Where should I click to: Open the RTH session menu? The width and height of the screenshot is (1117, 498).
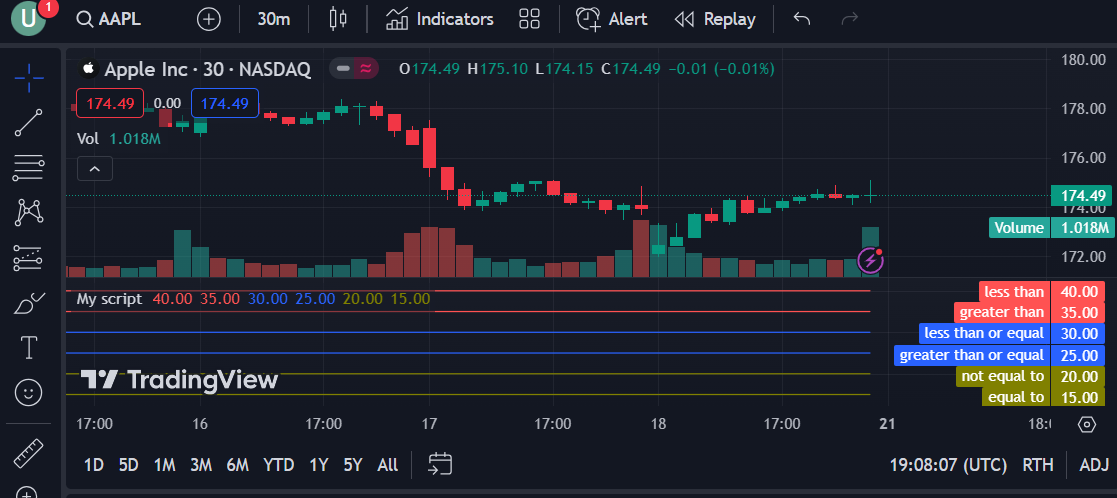coord(1038,465)
